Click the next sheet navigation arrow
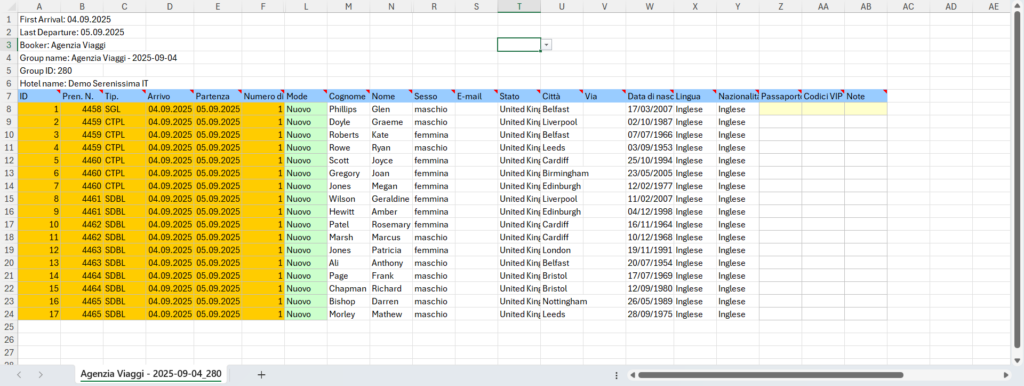This screenshot has width=1024, height=386. pos(40,375)
